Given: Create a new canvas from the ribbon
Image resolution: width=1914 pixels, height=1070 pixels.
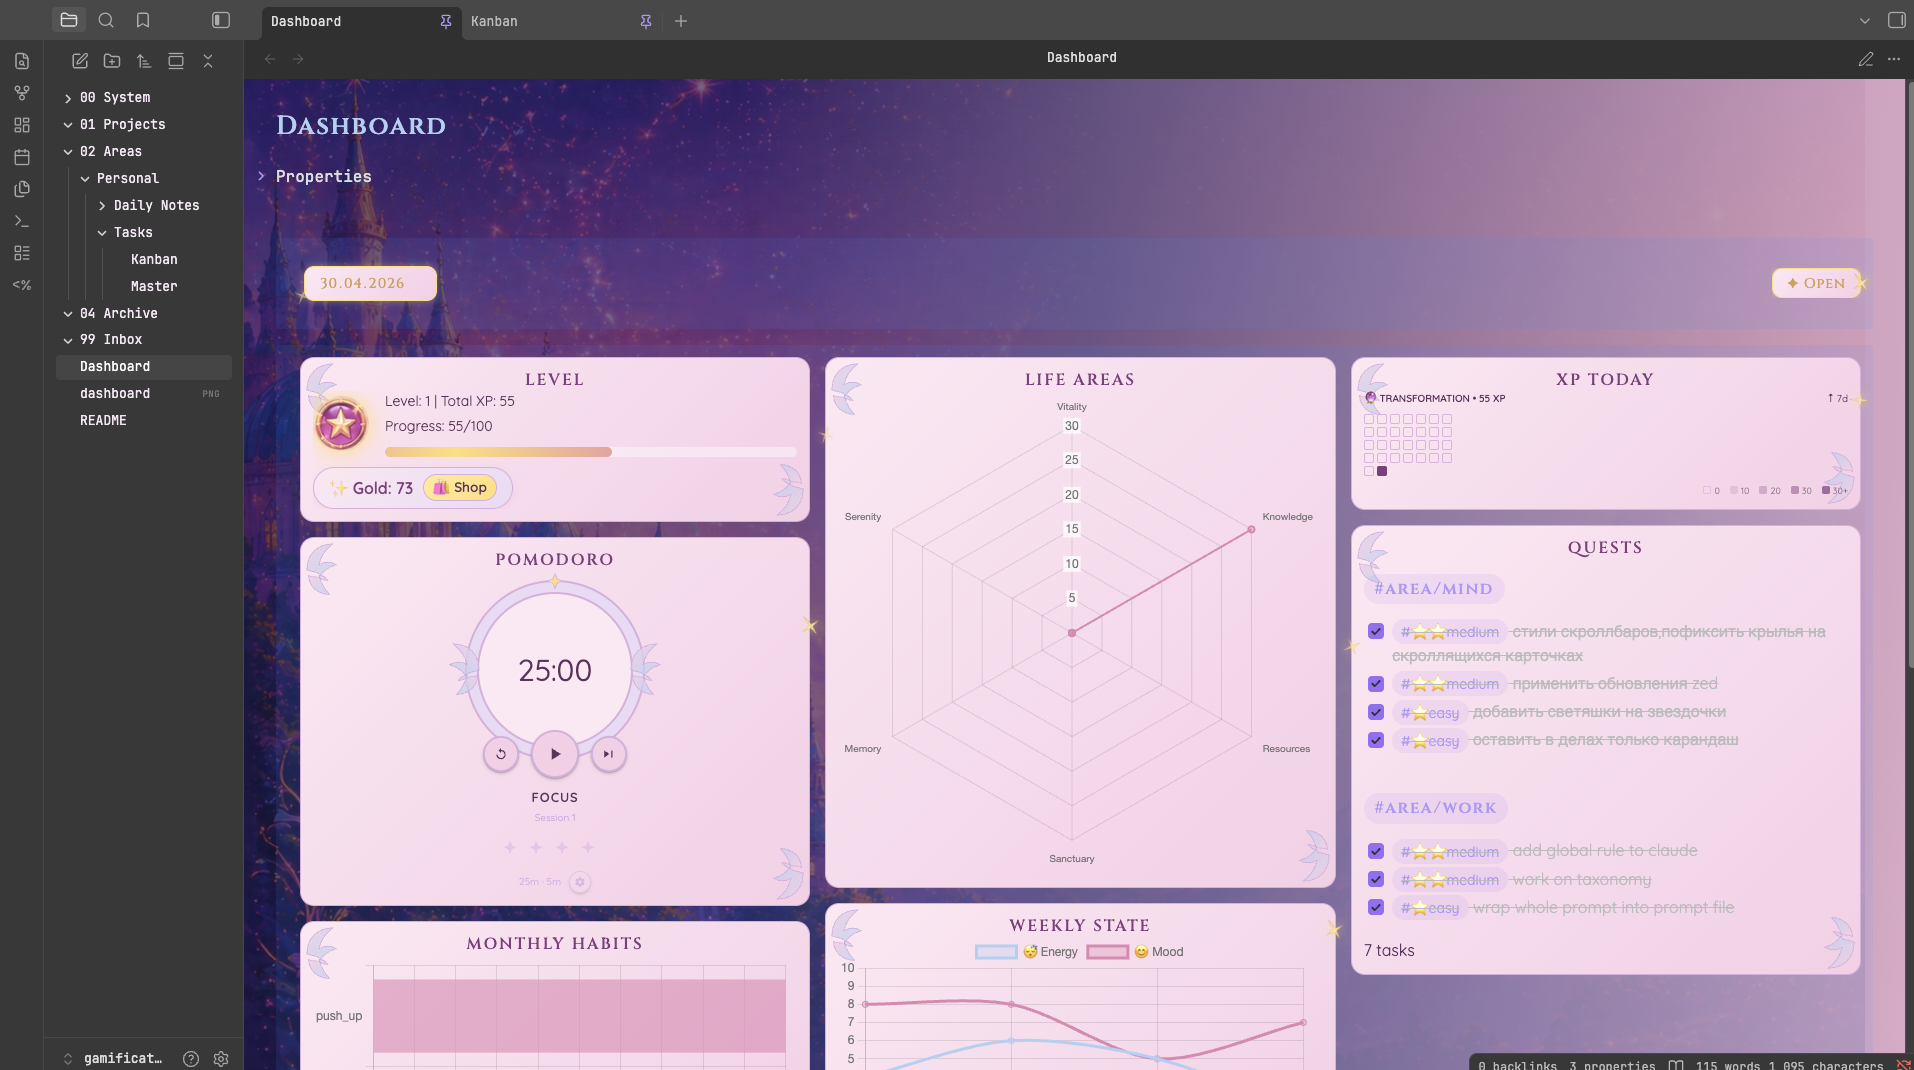Looking at the screenshot, I should point(22,125).
